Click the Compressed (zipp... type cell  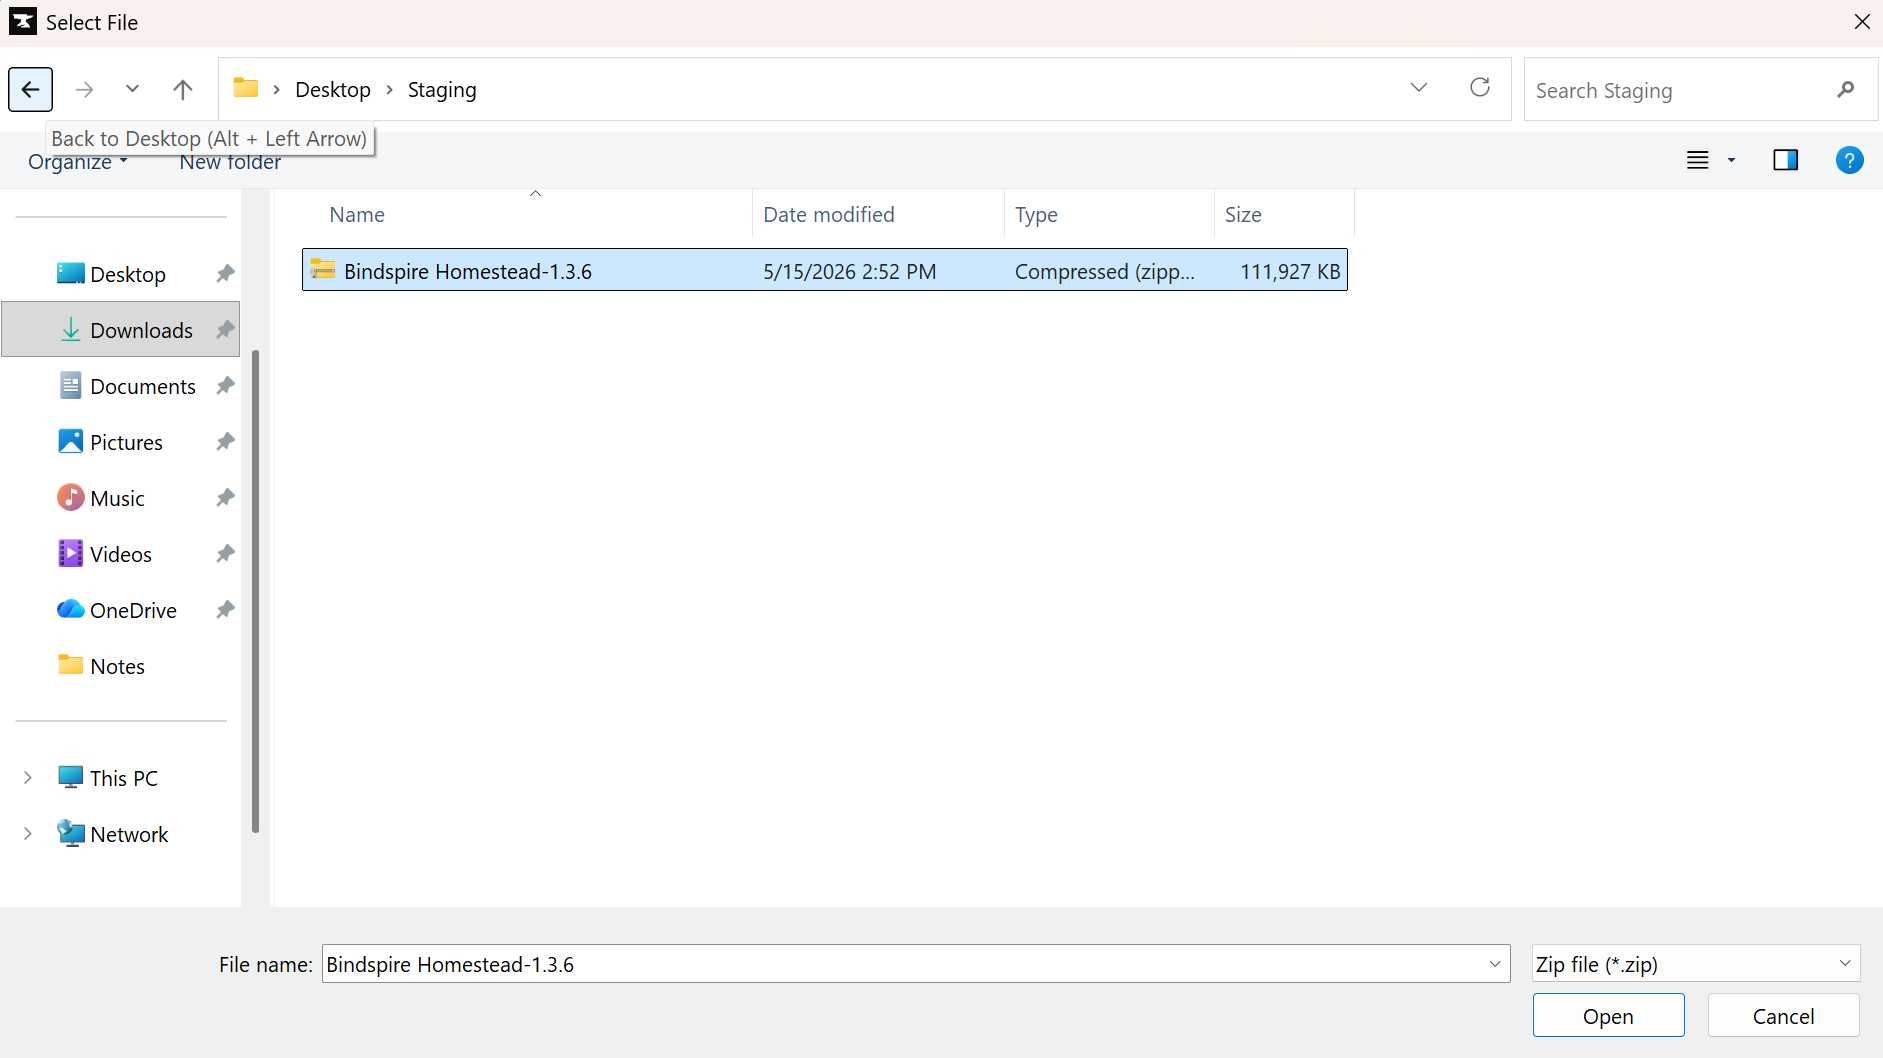(1105, 272)
